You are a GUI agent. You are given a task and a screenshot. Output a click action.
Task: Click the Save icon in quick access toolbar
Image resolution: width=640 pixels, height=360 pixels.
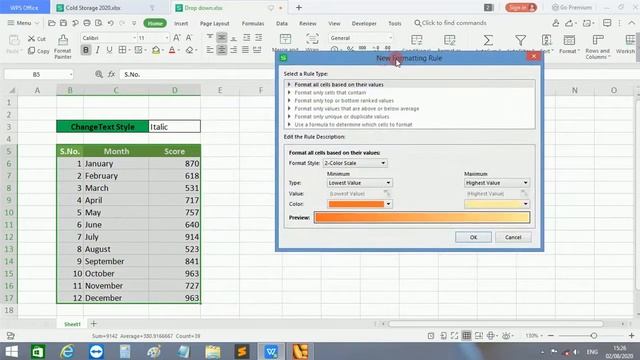pyautogui.click(x=63, y=23)
